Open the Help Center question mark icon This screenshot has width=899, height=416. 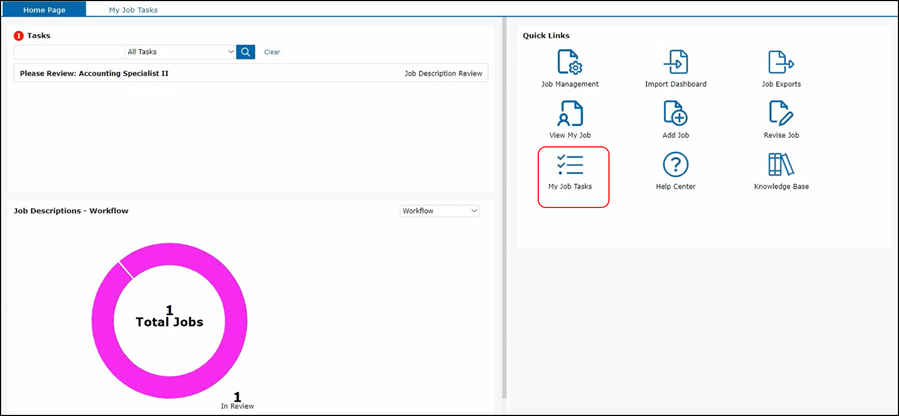676,166
